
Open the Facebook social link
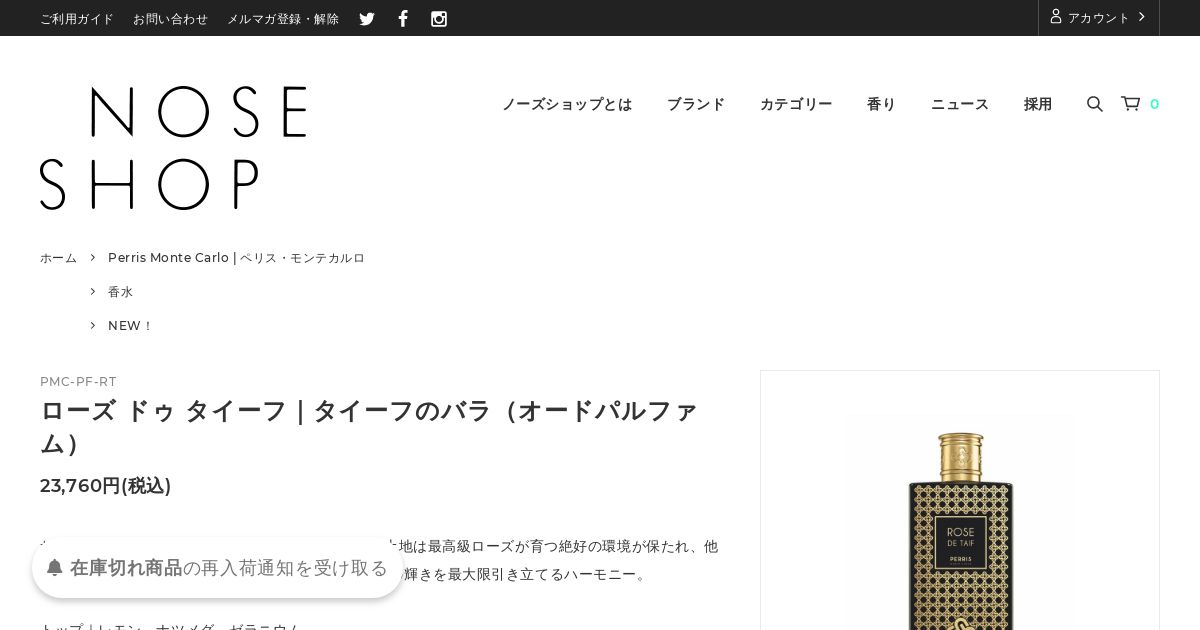(403, 19)
